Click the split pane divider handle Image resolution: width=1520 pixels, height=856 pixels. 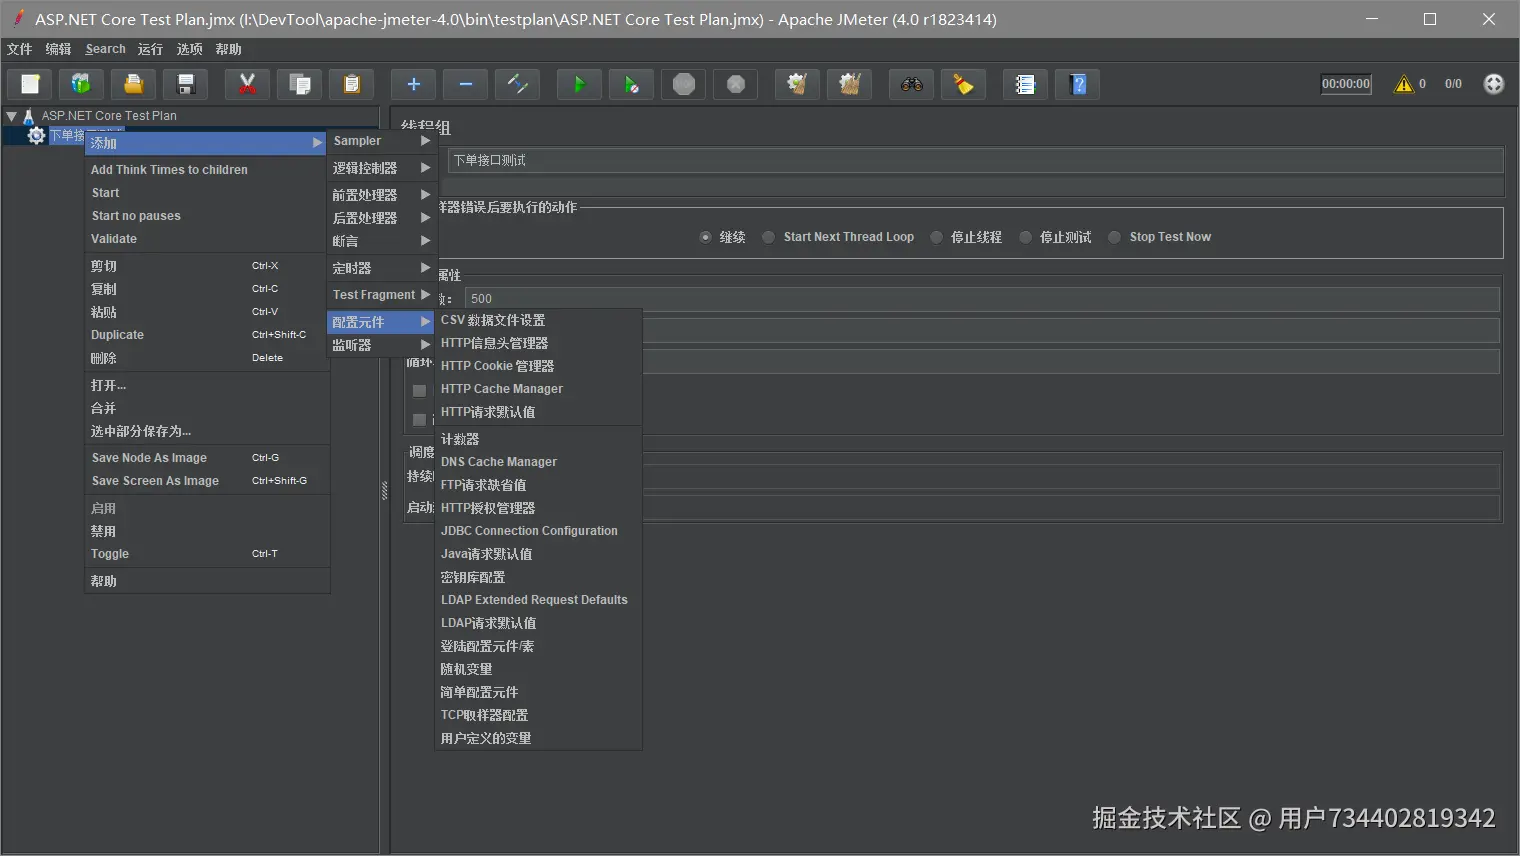pyautogui.click(x=384, y=491)
